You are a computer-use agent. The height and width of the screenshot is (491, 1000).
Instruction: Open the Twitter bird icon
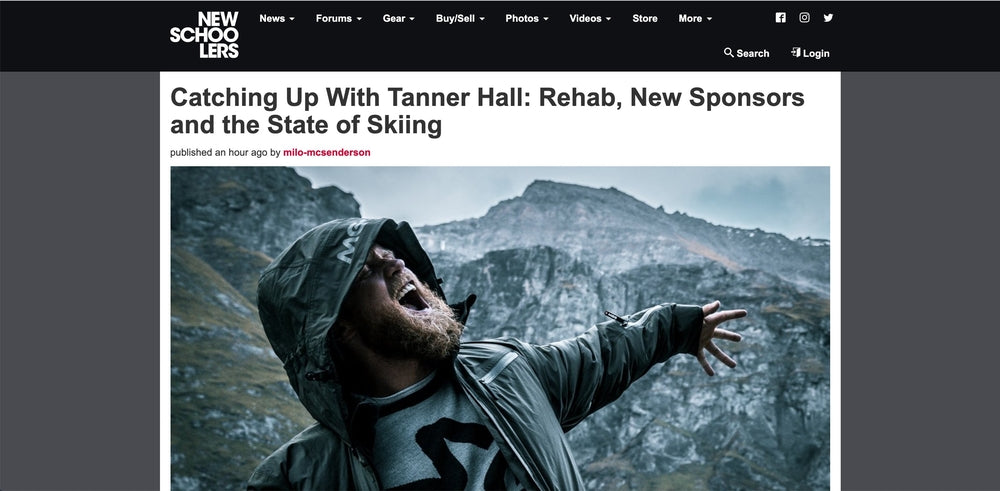point(828,18)
